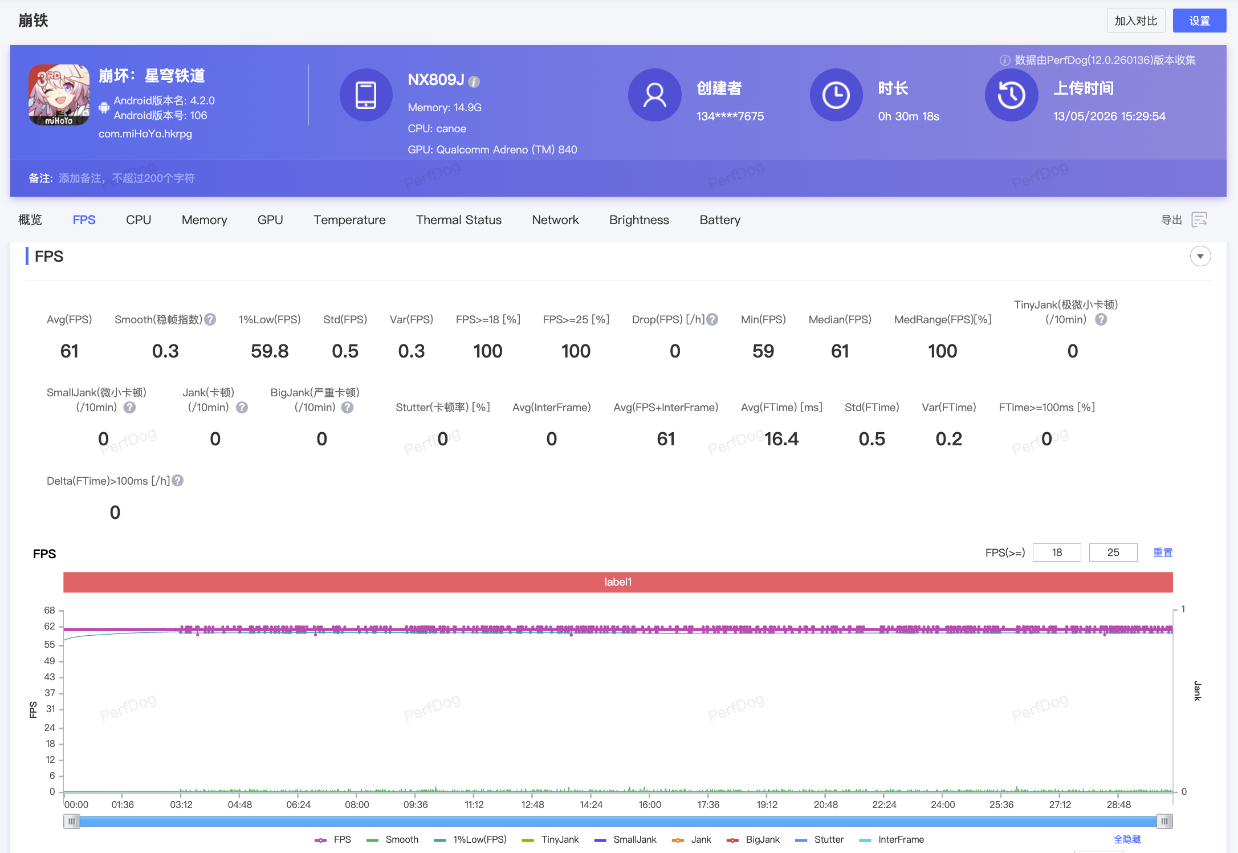Toggle the TinyJank legend series
The width and height of the screenshot is (1238, 853).
tap(551, 840)
